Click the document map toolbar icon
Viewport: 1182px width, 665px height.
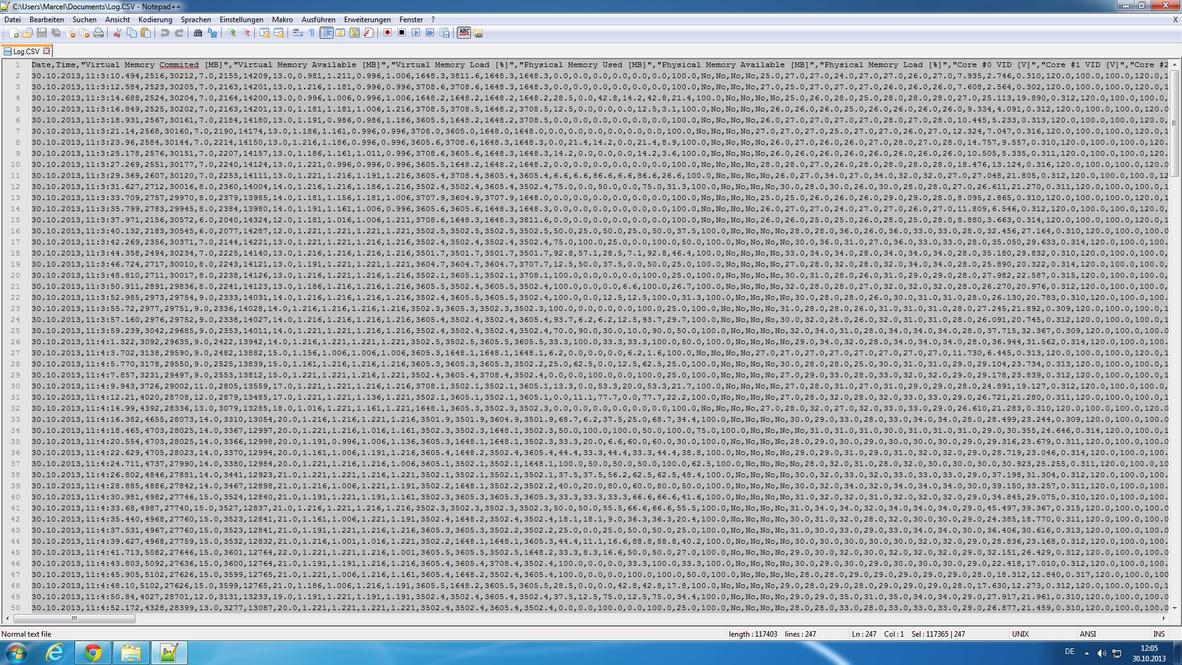click(354, 33)
